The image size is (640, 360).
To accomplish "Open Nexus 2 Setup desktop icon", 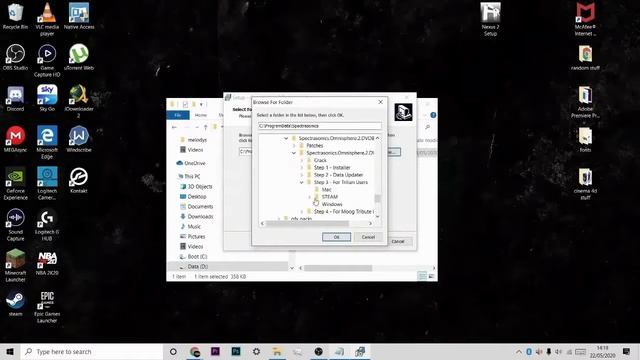I will click(x=490, y=19).
